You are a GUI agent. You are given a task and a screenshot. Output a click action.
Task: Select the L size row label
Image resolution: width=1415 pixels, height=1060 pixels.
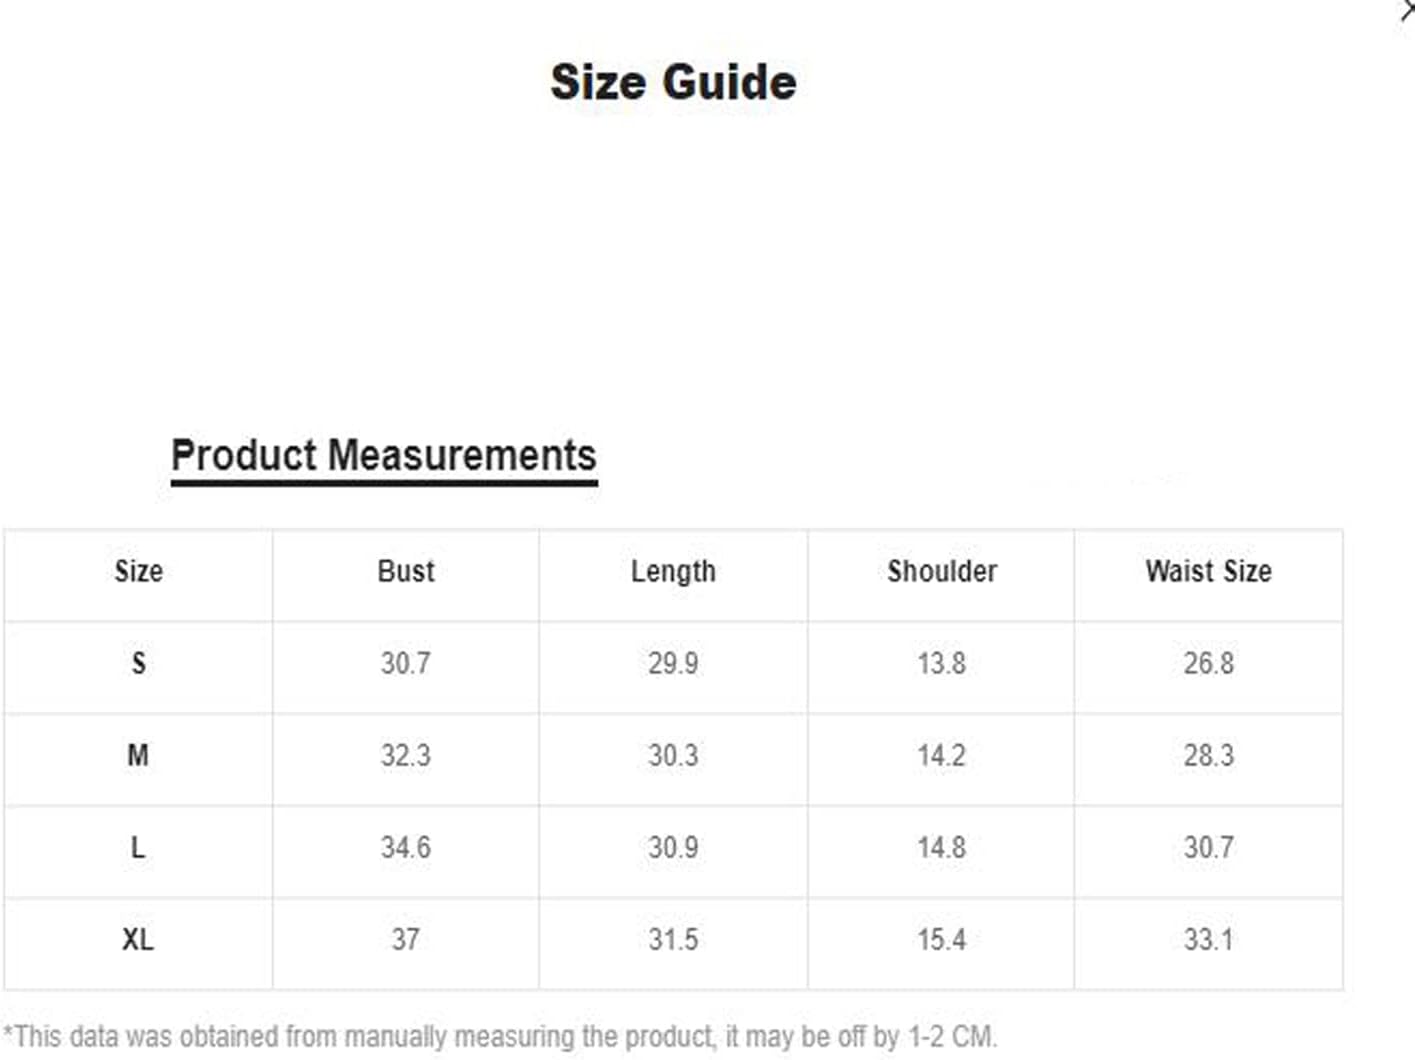pyautogui.click(x=138, y=847)
